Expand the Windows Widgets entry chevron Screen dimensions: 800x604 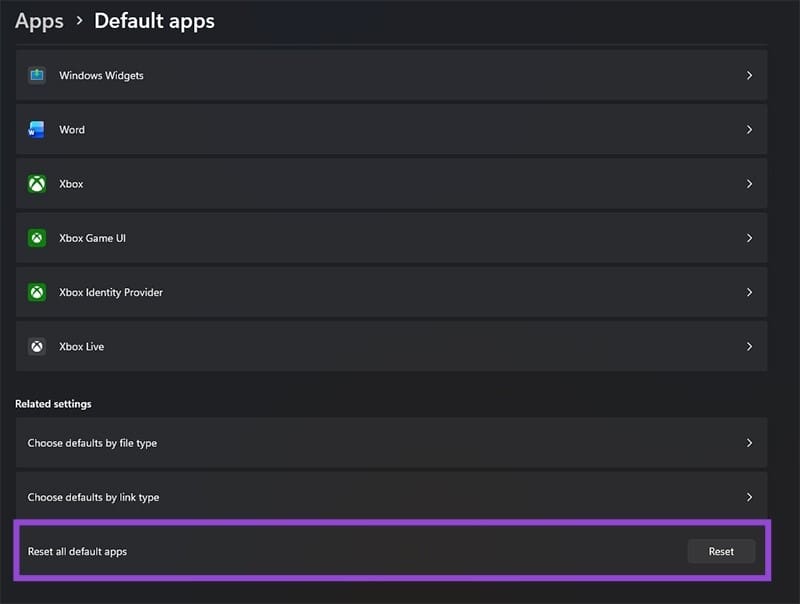(749, 75)
